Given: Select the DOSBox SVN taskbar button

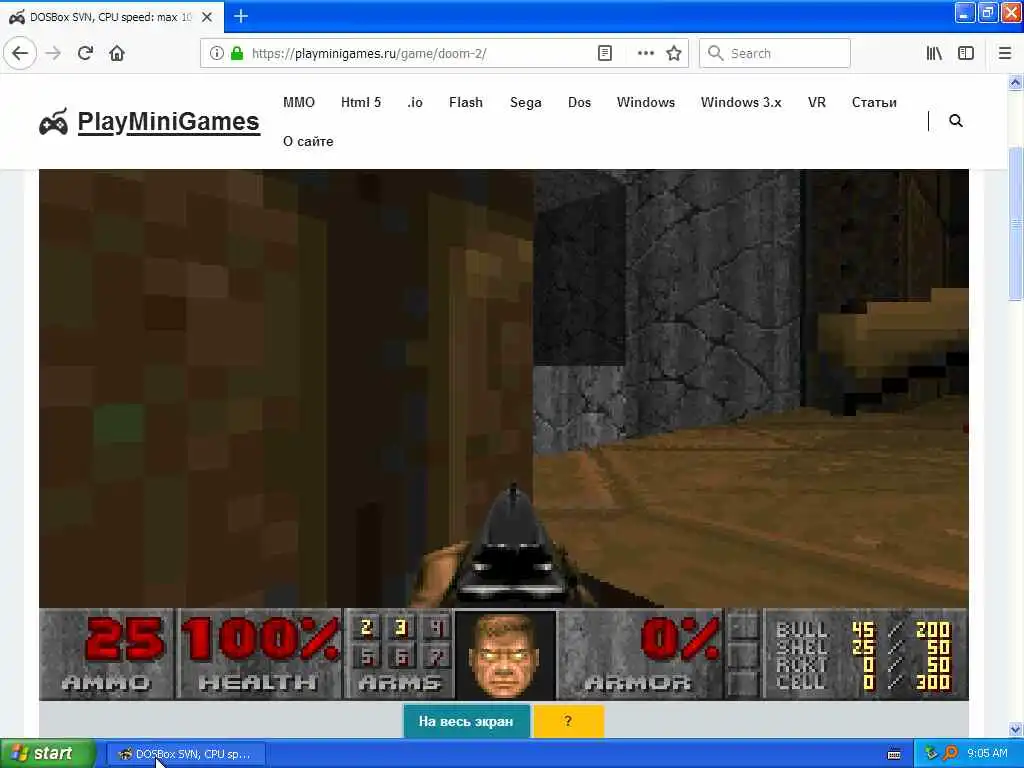Looking at the screenshot, I should point(185,754).
